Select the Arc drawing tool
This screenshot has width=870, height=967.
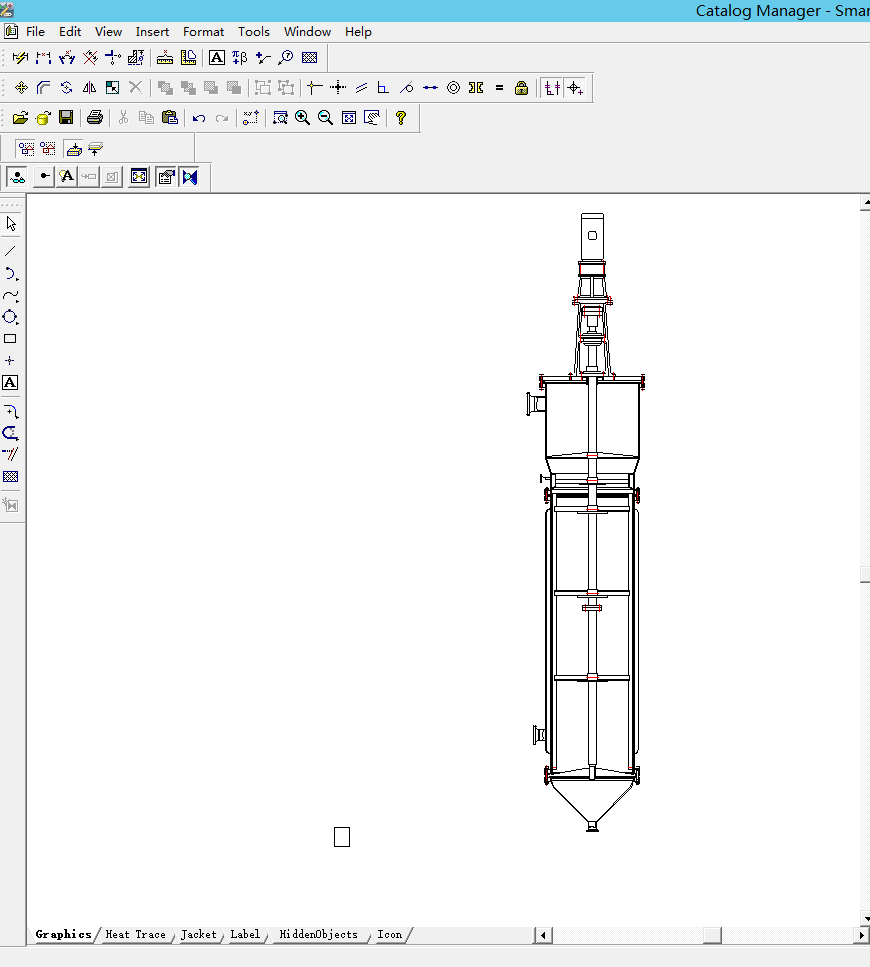pyautogui.click(x=10, y=274)
